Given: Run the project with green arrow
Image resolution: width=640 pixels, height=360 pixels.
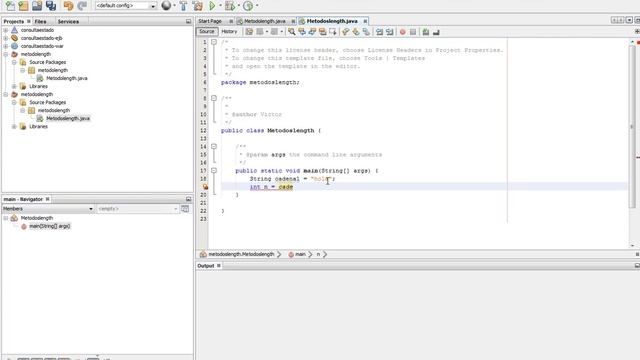Looking at the screenshot, I should [212, 6].
